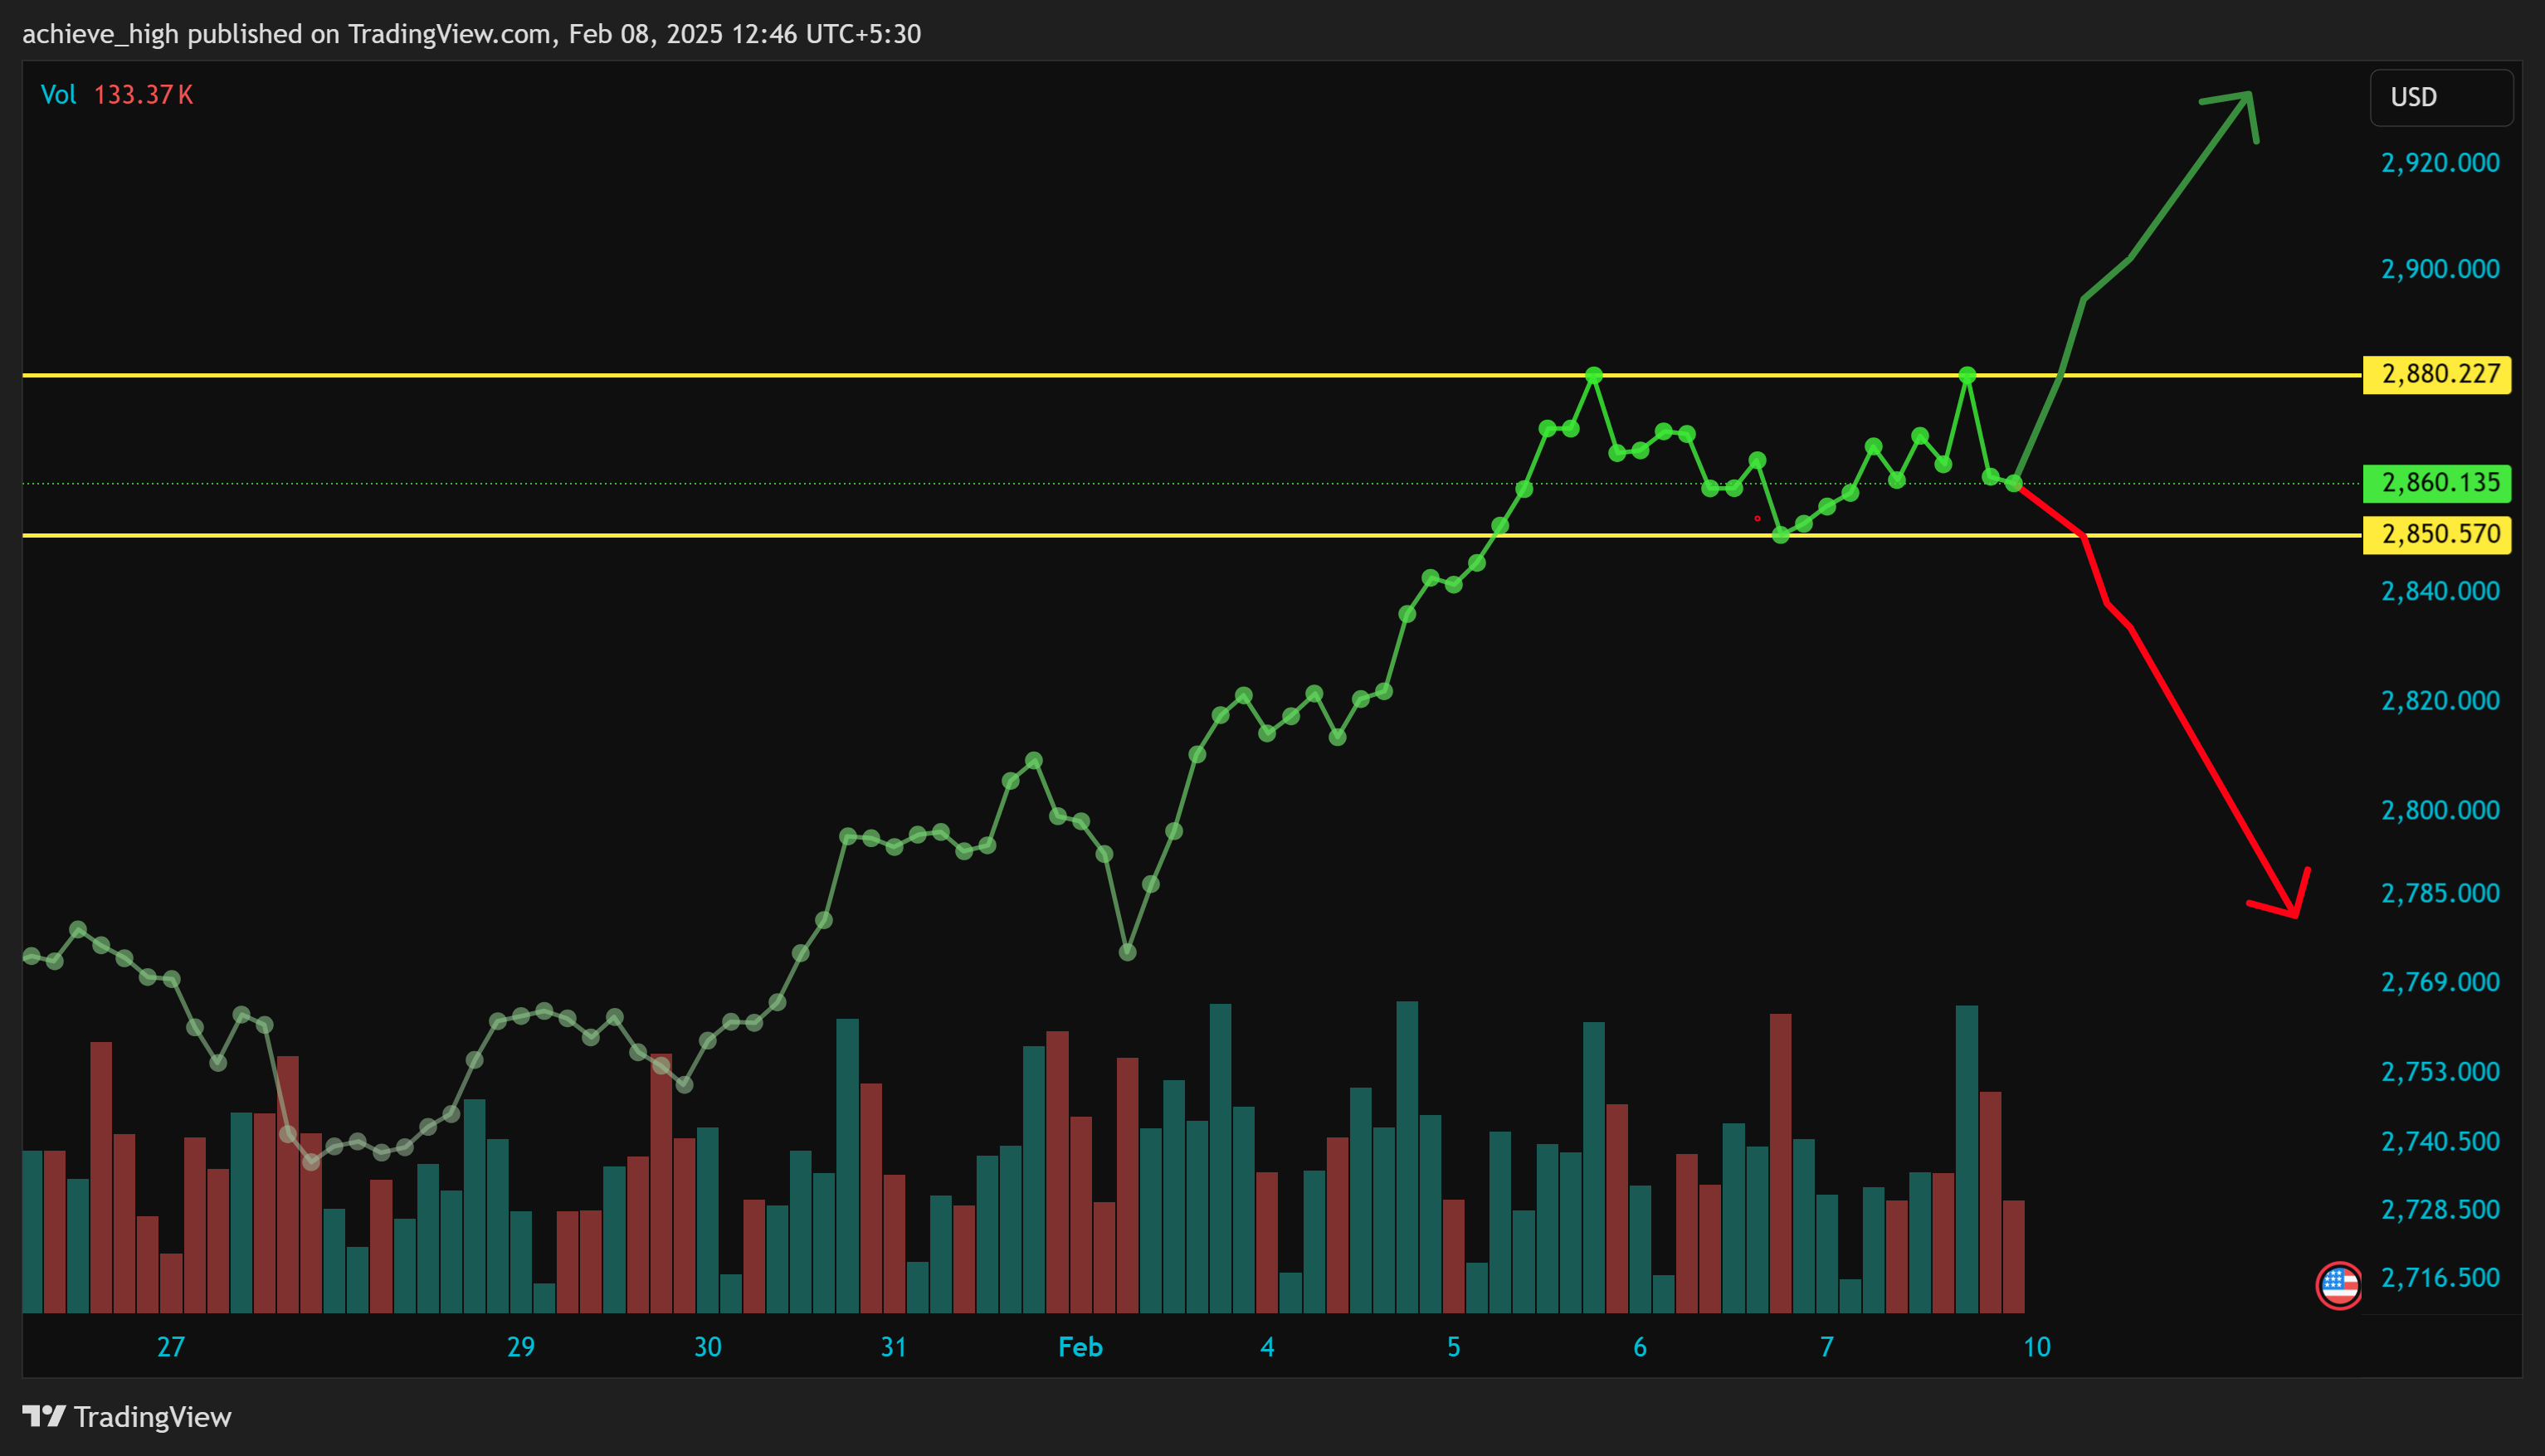Image resolution: width=2545 pixels, height=1456 pixels.
Task: Click the 2,740.500 price axis label
Action: 2440,1141
